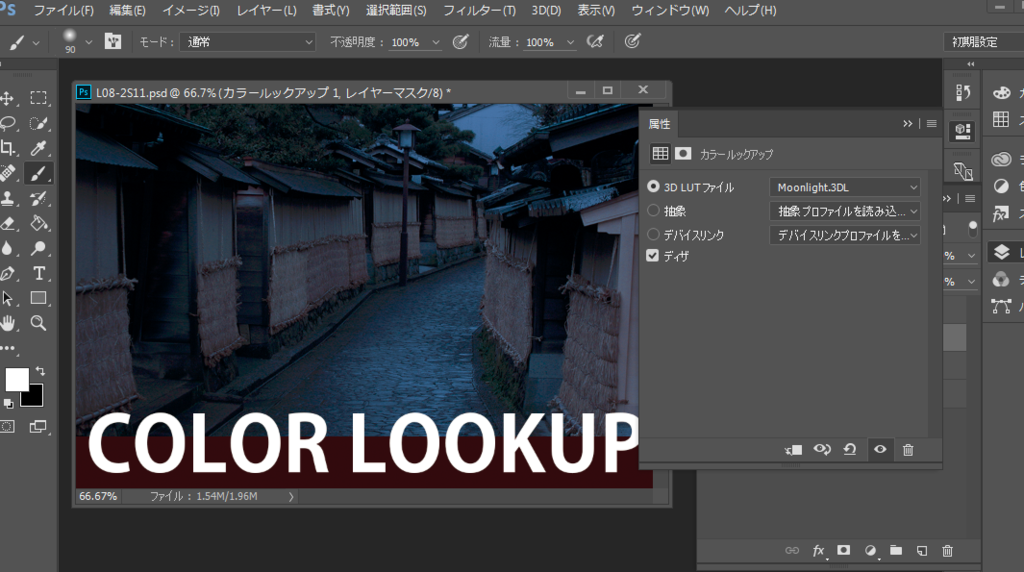1024x572 pixels.
Task: Select the Lasso tool
Action: 8,123
